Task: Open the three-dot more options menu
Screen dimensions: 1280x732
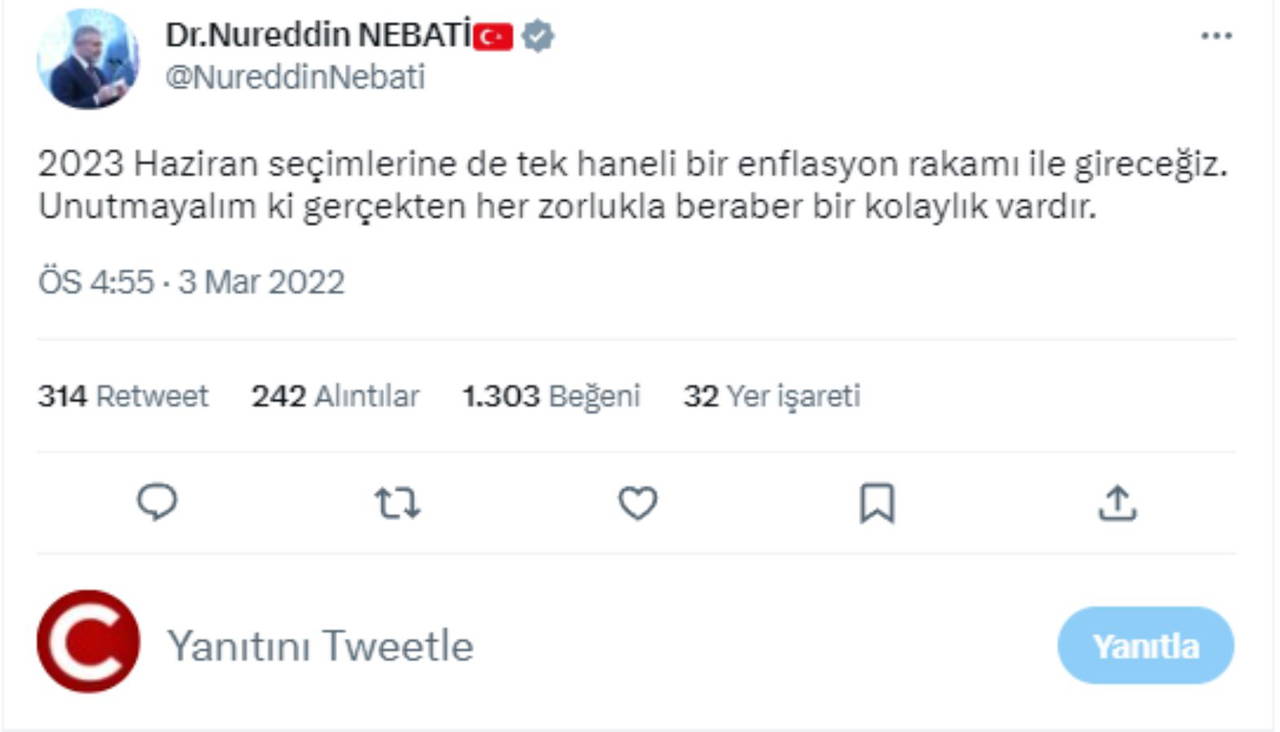Action: pos(1216,36)
